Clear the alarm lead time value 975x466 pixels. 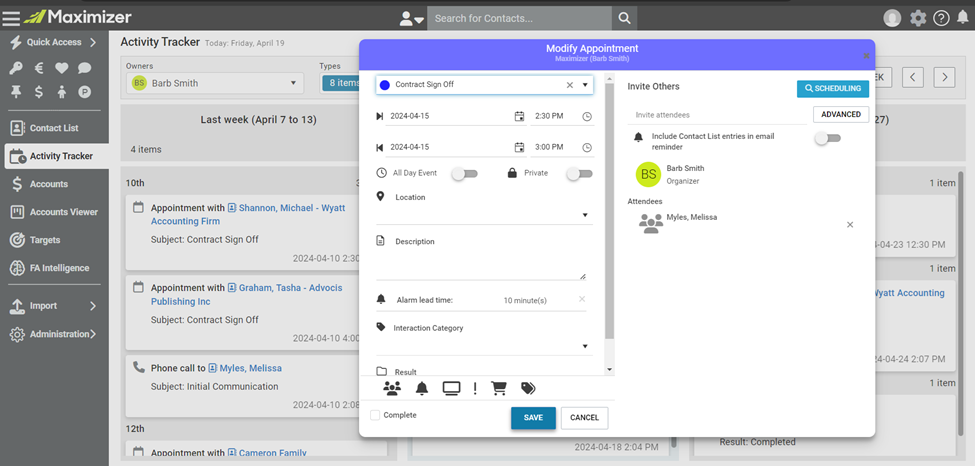click(582, 299)
